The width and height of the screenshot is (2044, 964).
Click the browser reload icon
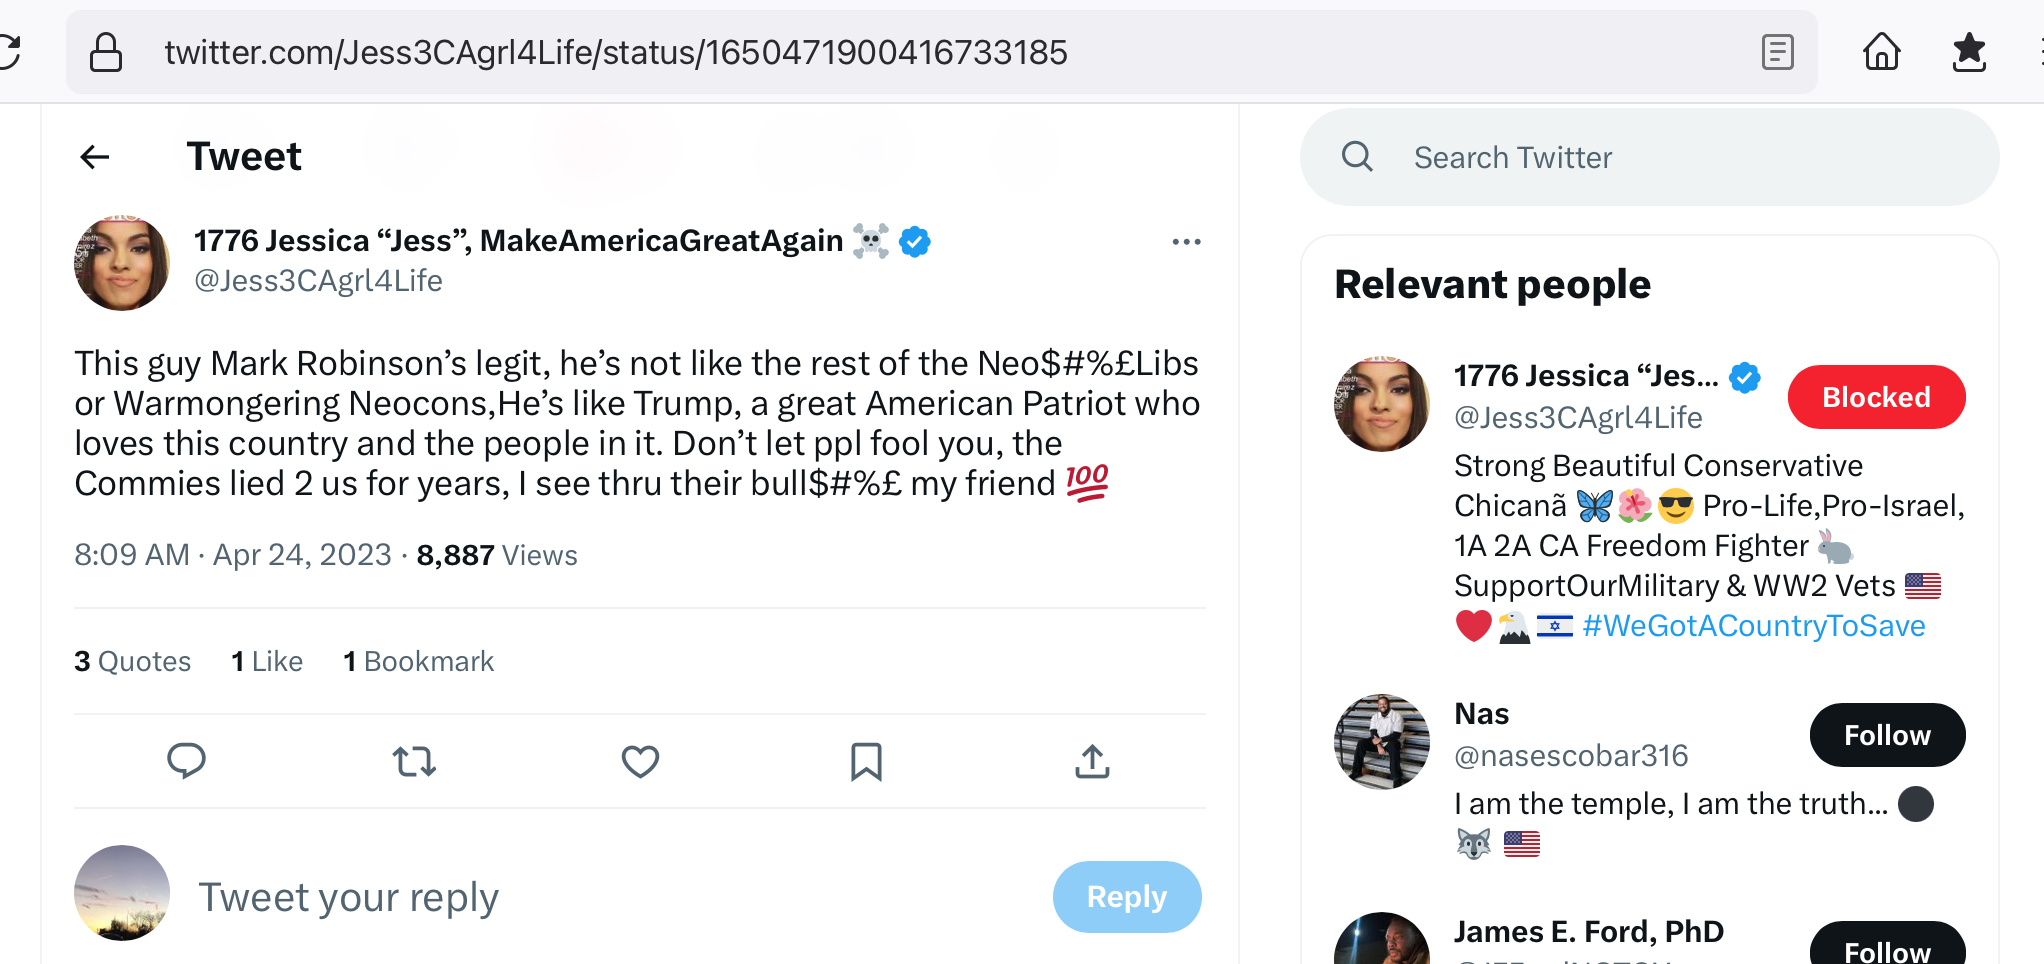coord(10,52)
